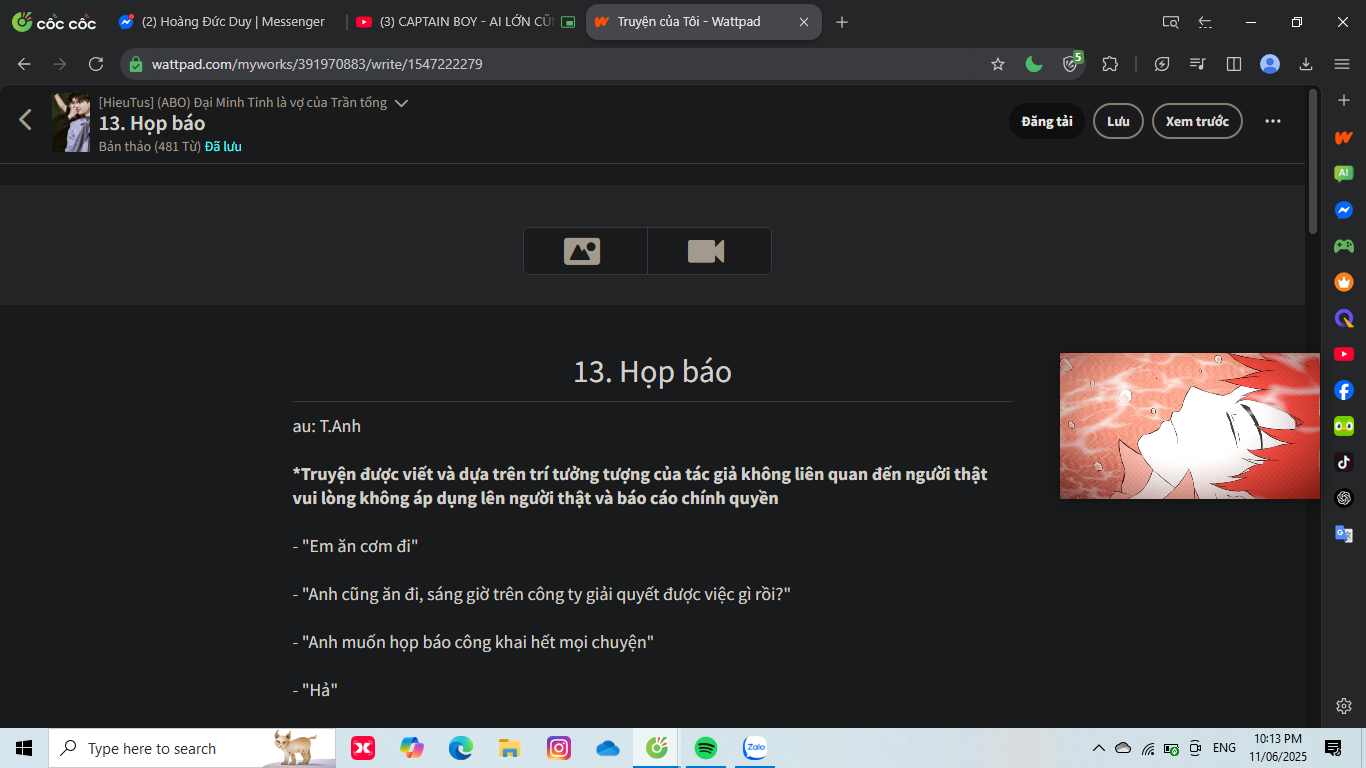Open TikTok from the browser sidebar
This screenshot has width=1366, height=768.
(x=1344, y=462)
